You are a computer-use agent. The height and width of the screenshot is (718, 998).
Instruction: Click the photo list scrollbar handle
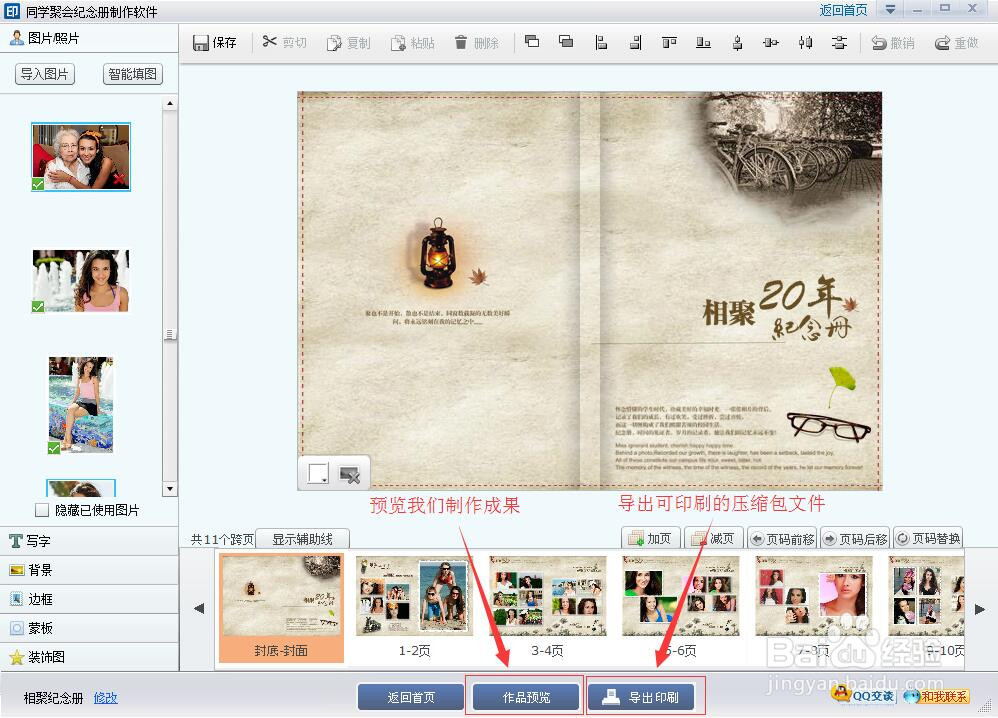coord(169,334)
